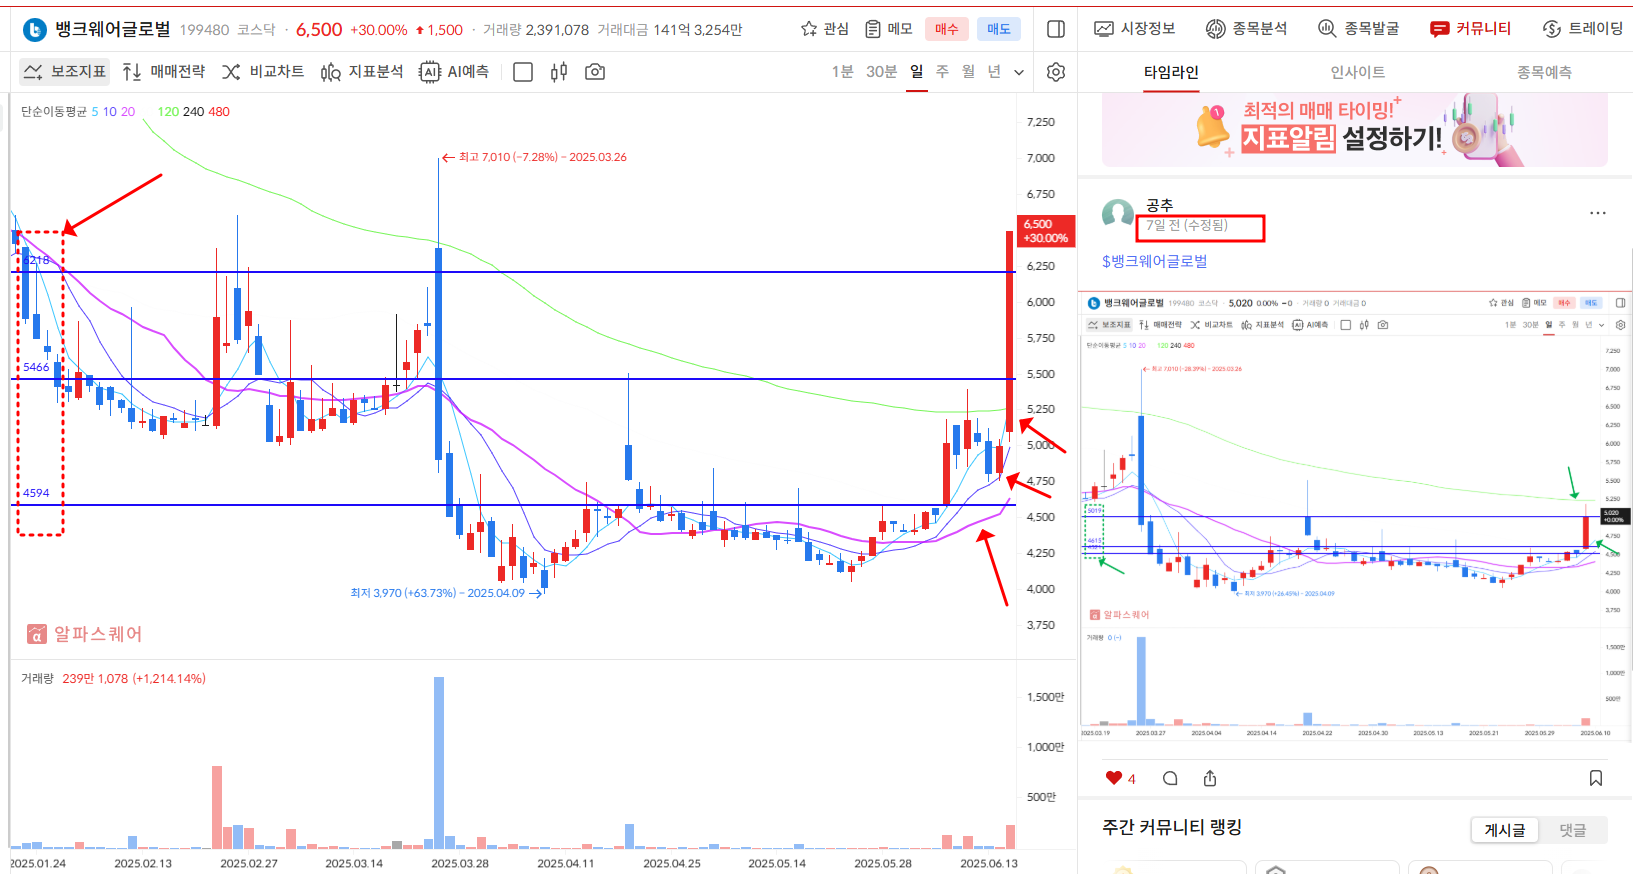Select the 댓글 ranking toggle
Screen dimensions: 1633x874
click(1573, 830)
